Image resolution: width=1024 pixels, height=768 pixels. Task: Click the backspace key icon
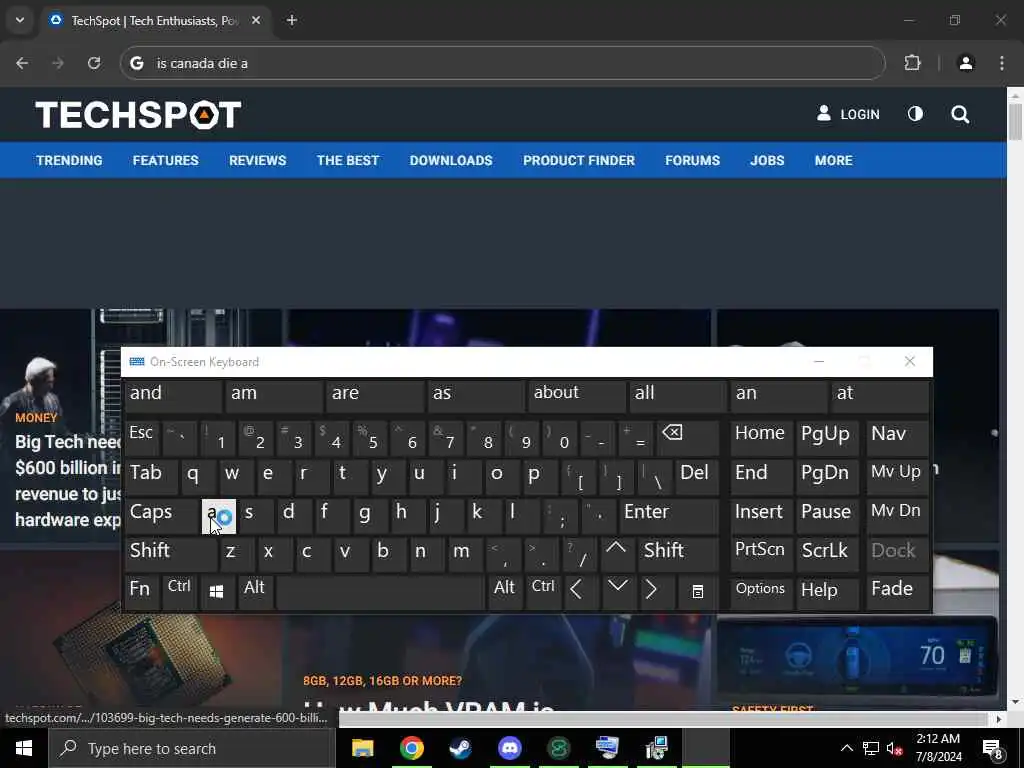pos(688,437)
